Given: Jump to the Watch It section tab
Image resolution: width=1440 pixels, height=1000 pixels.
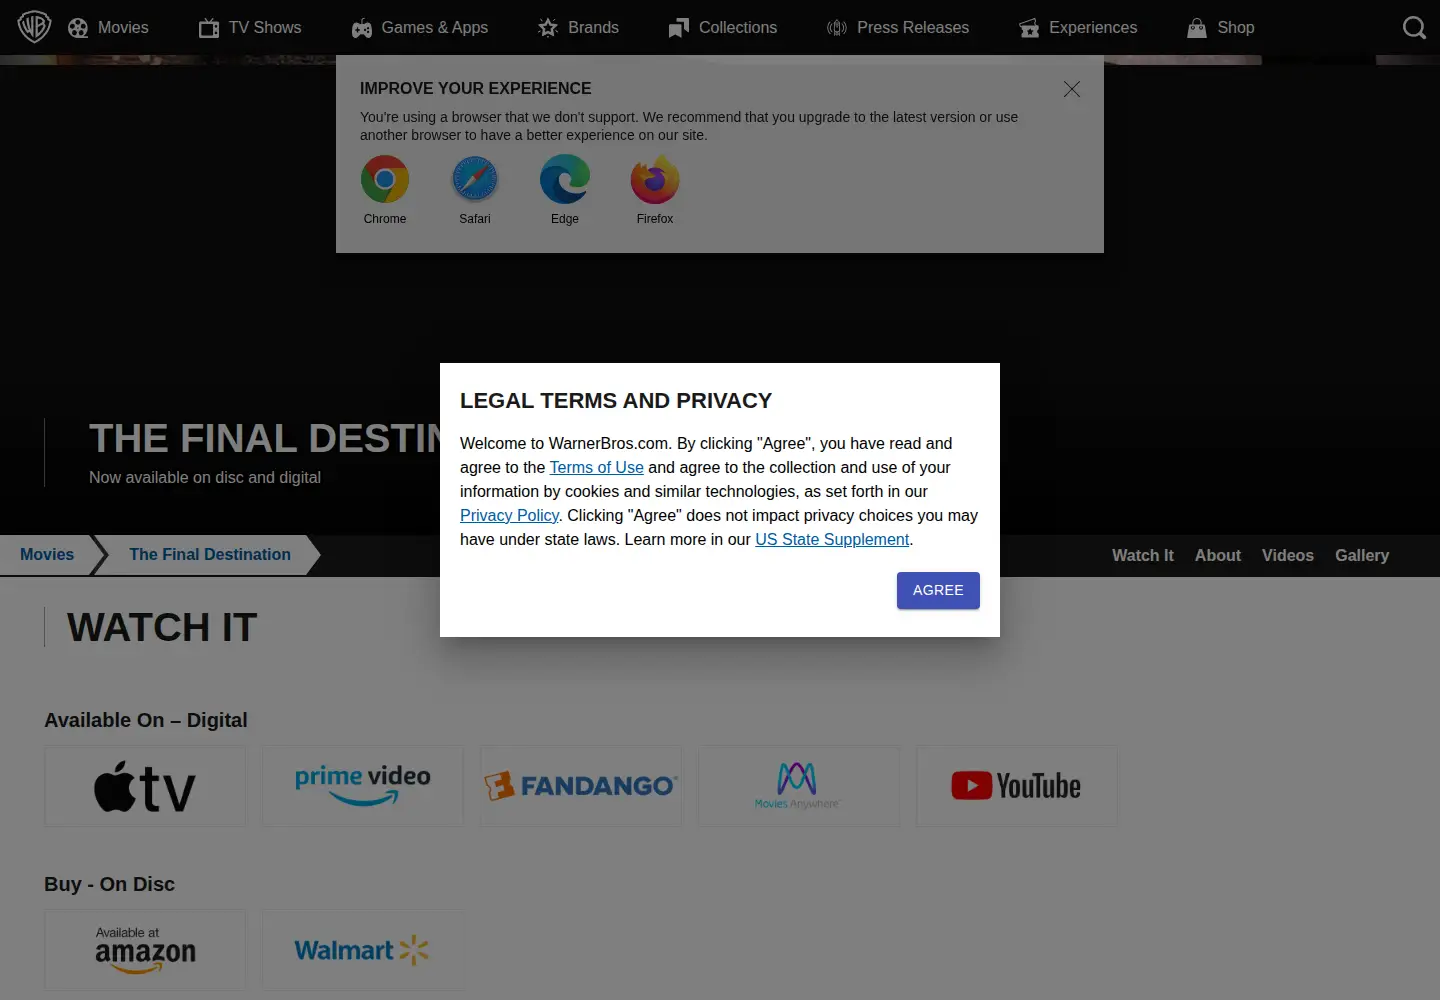Looking at the screenshot, I should click(x=1143, y=555).
